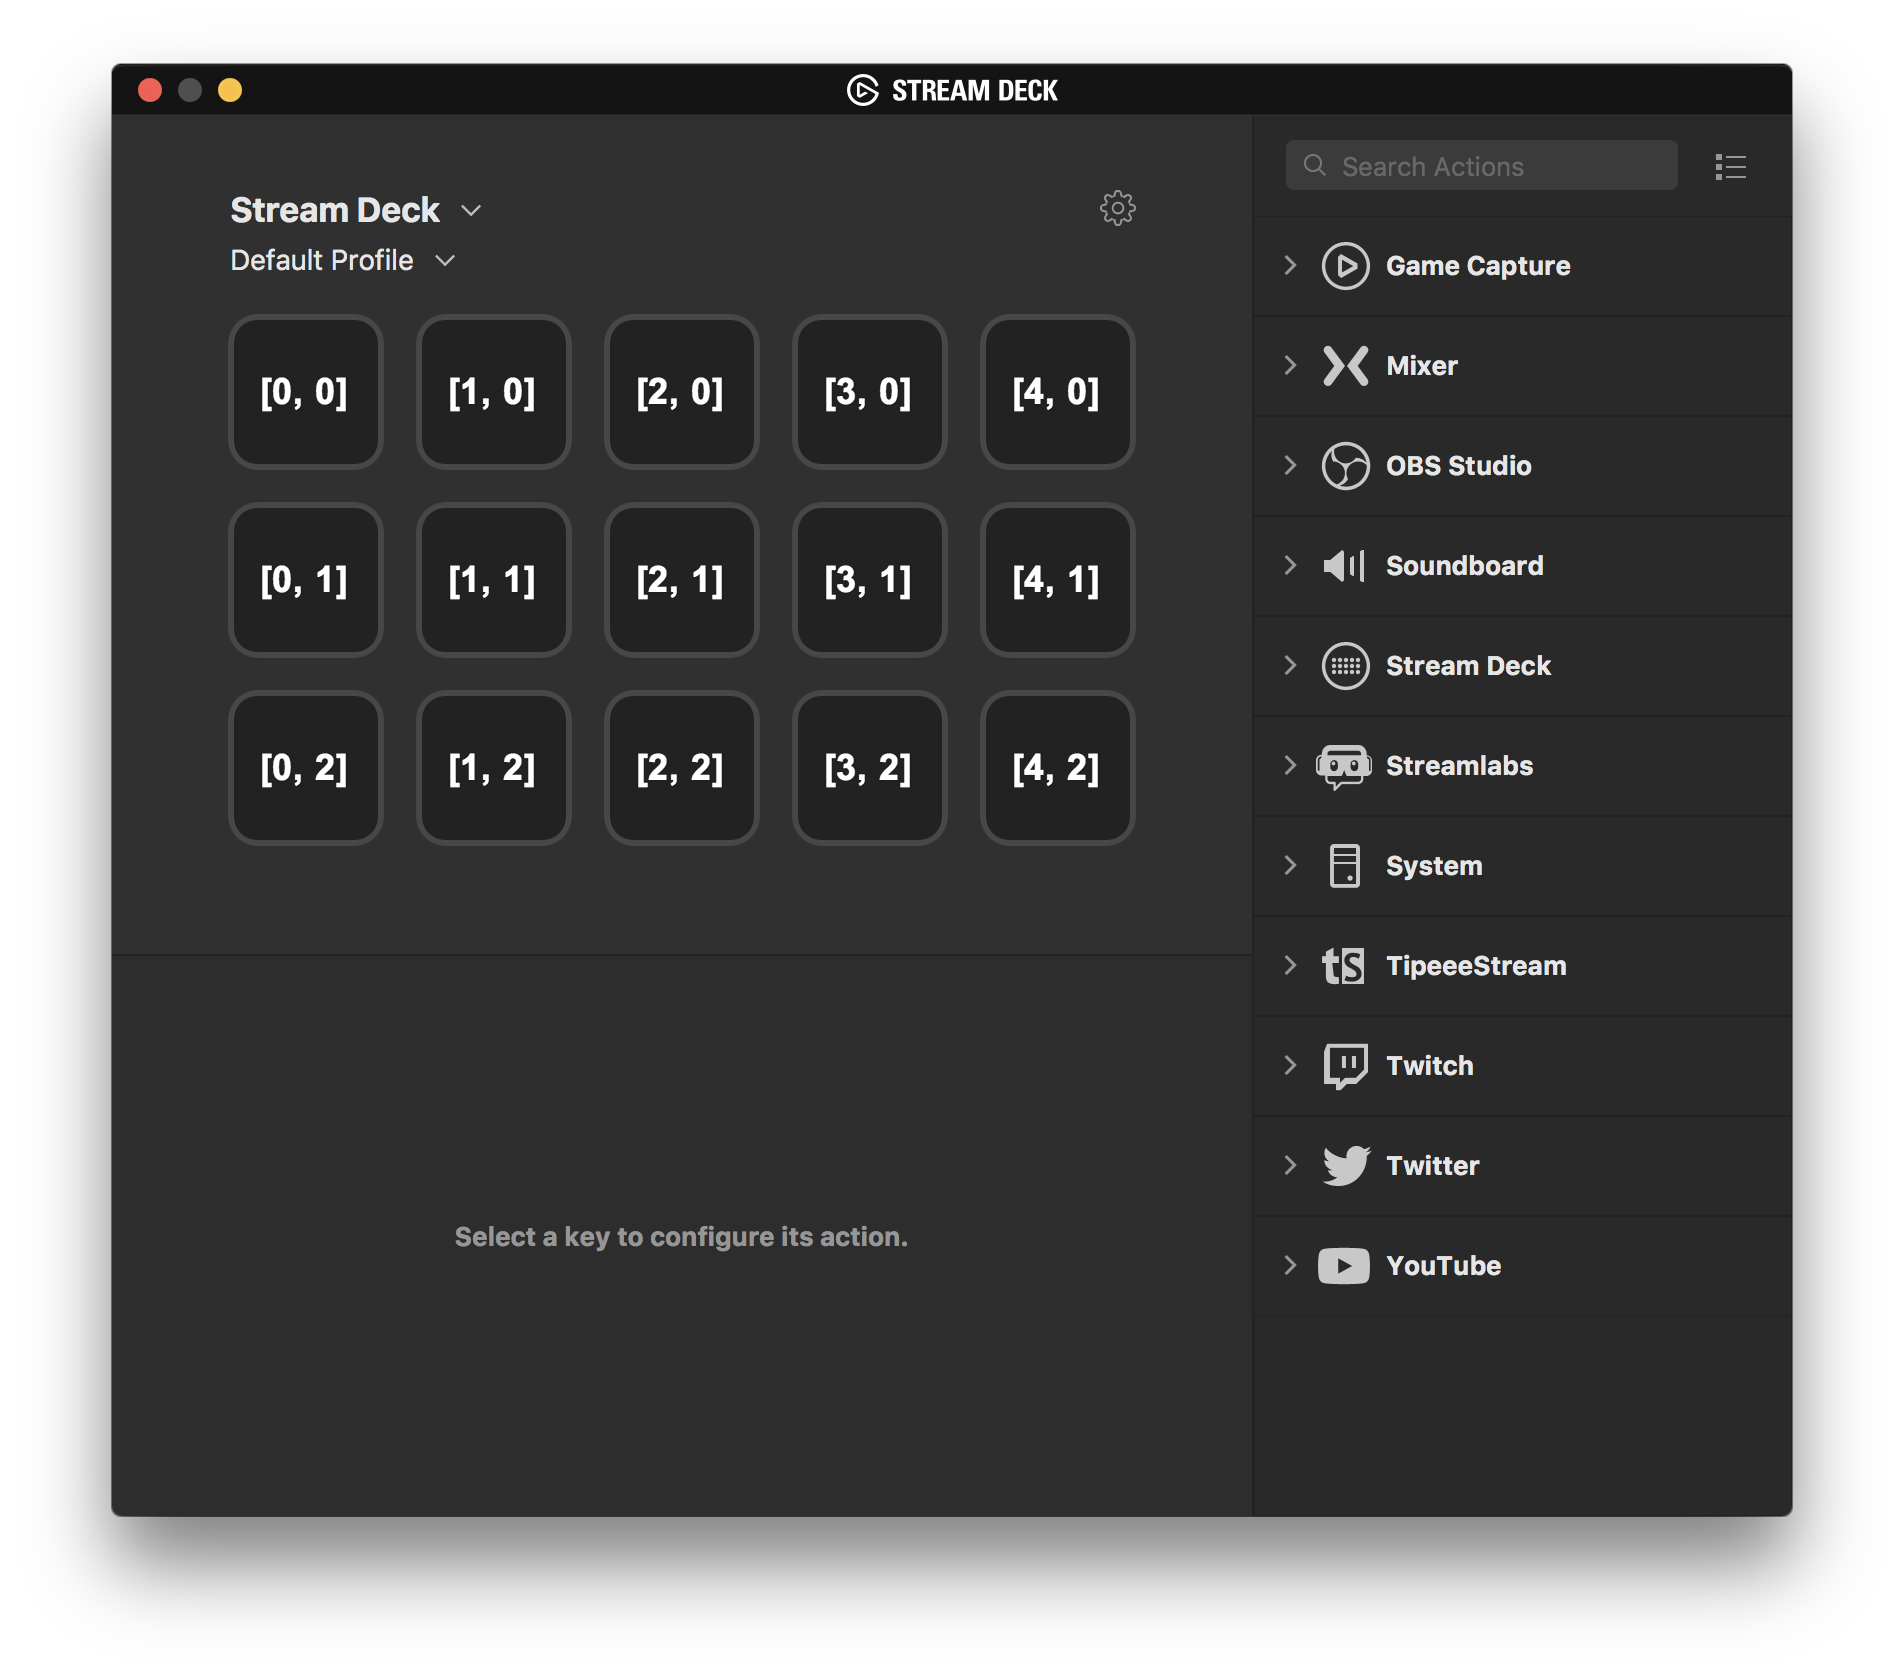The width and height of the screenshot is (1904, 1676).
Task: Click the Game Capture play icon
Action: (1345, 266)
